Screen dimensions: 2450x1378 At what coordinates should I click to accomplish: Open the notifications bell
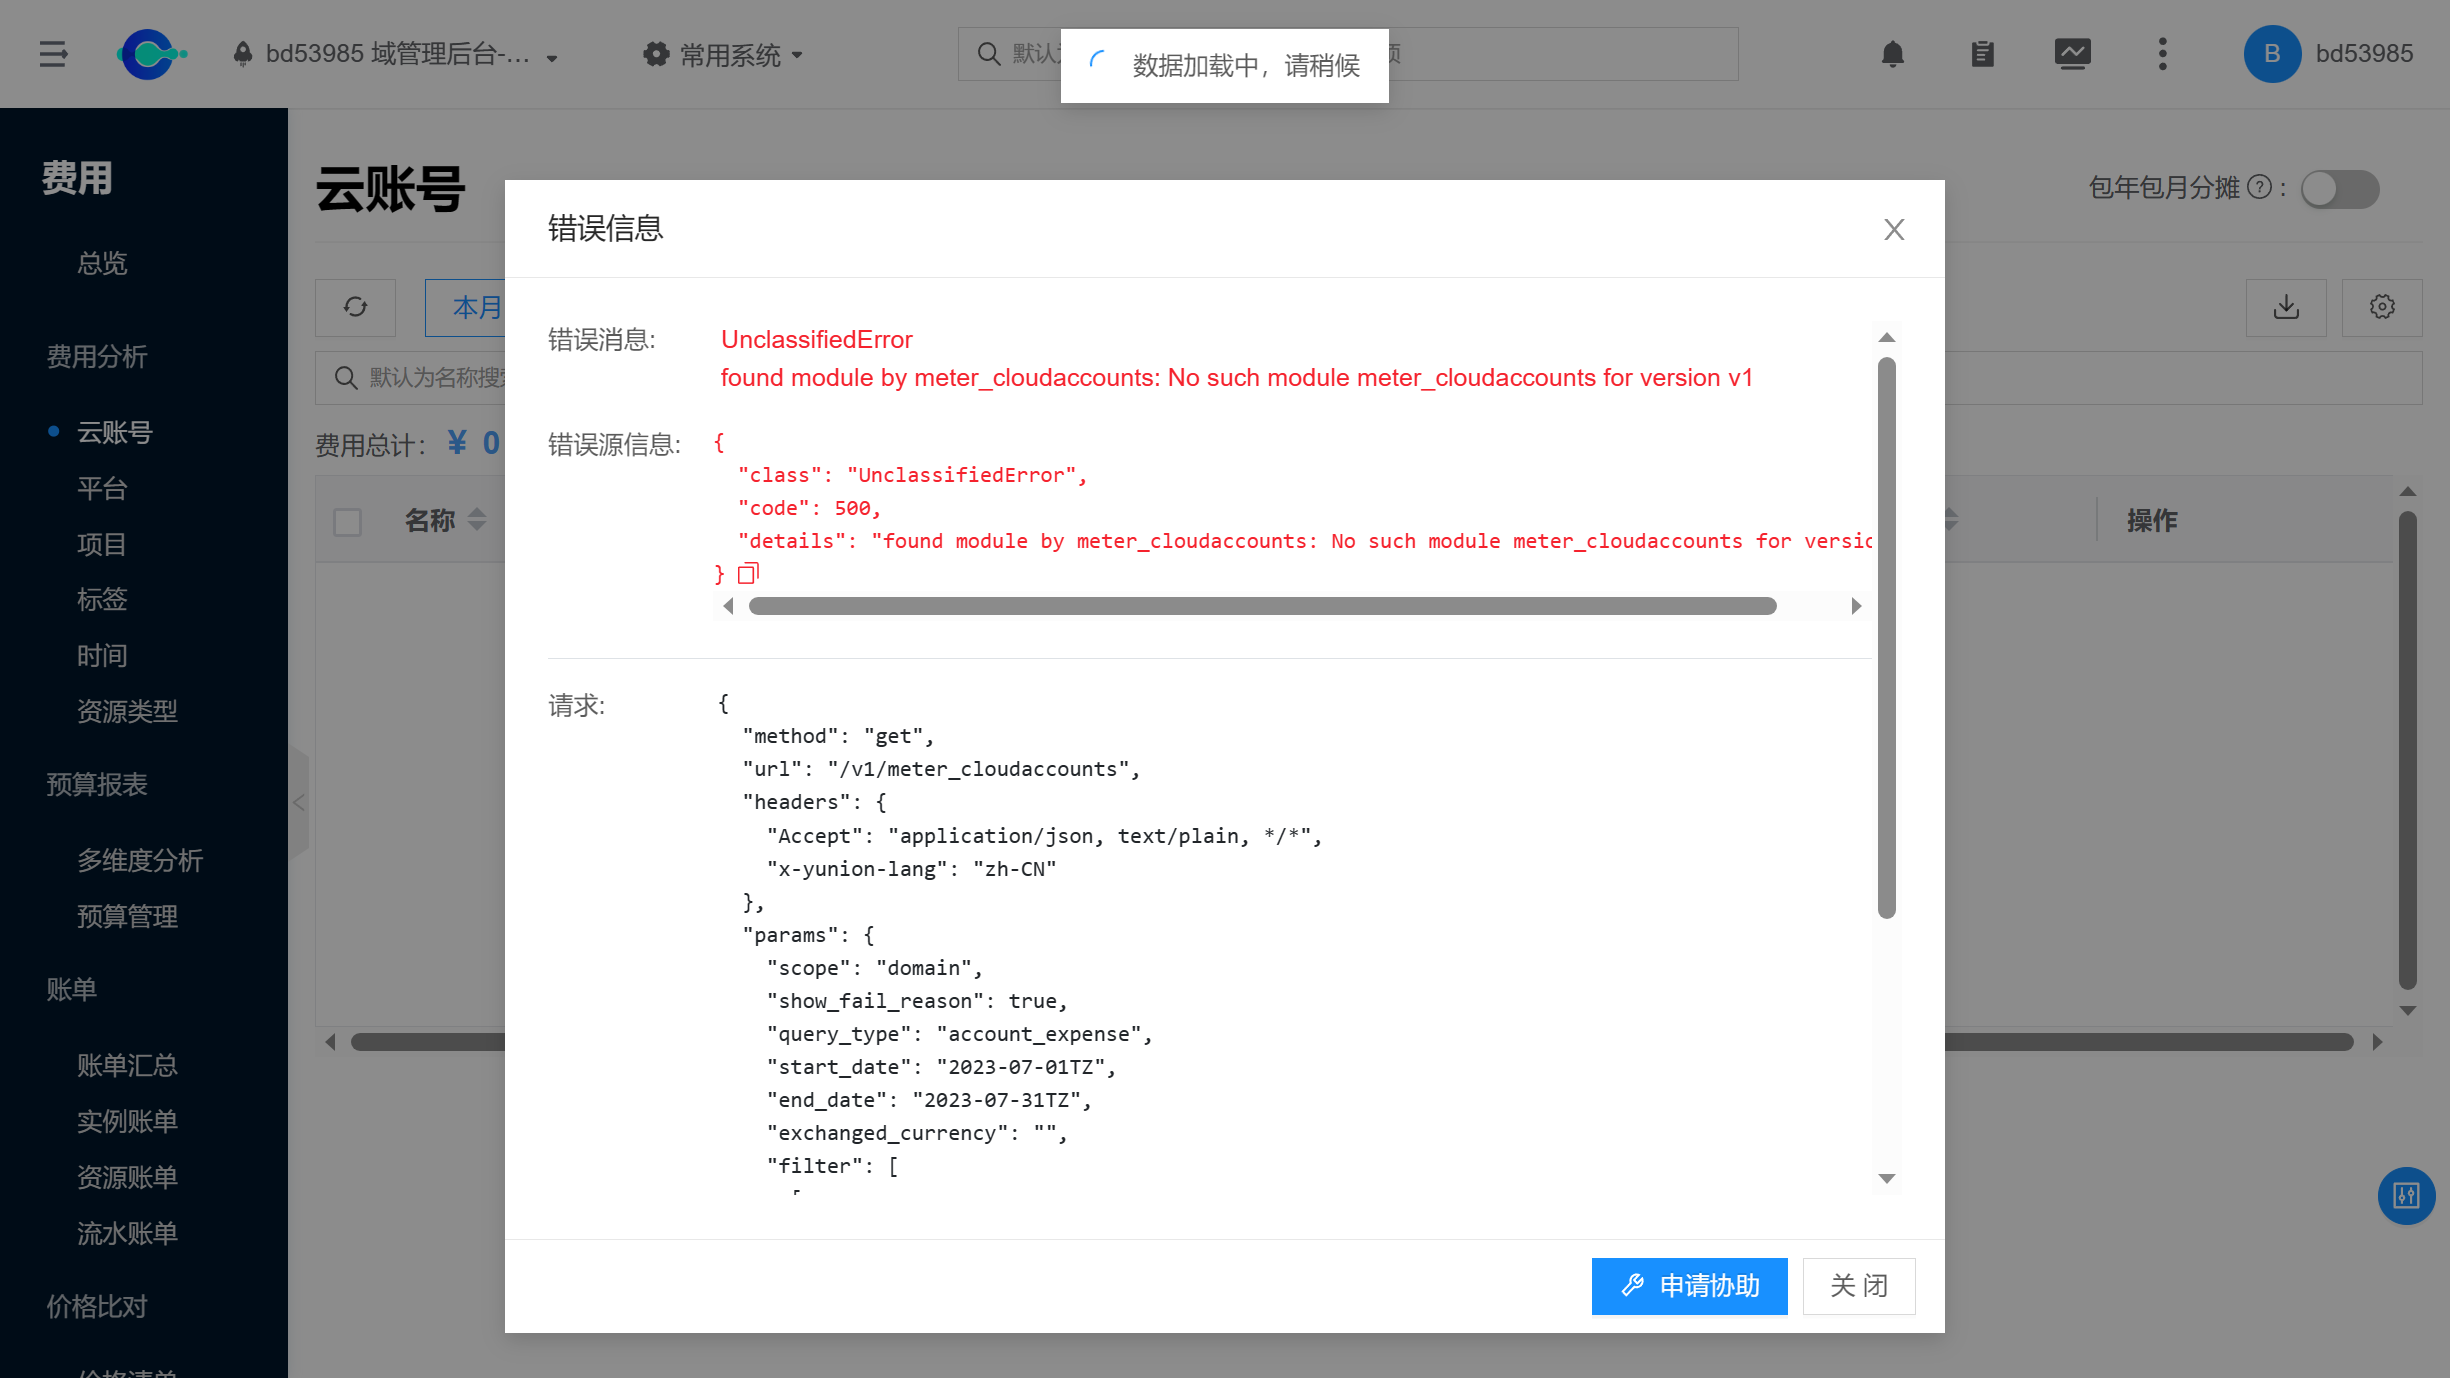1893,54
